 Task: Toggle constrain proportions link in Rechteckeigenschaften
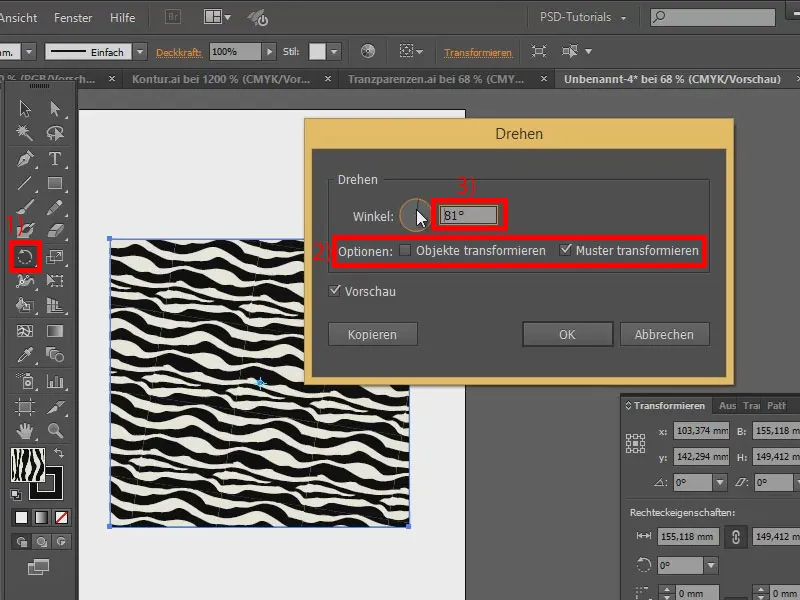coord(736,537)
